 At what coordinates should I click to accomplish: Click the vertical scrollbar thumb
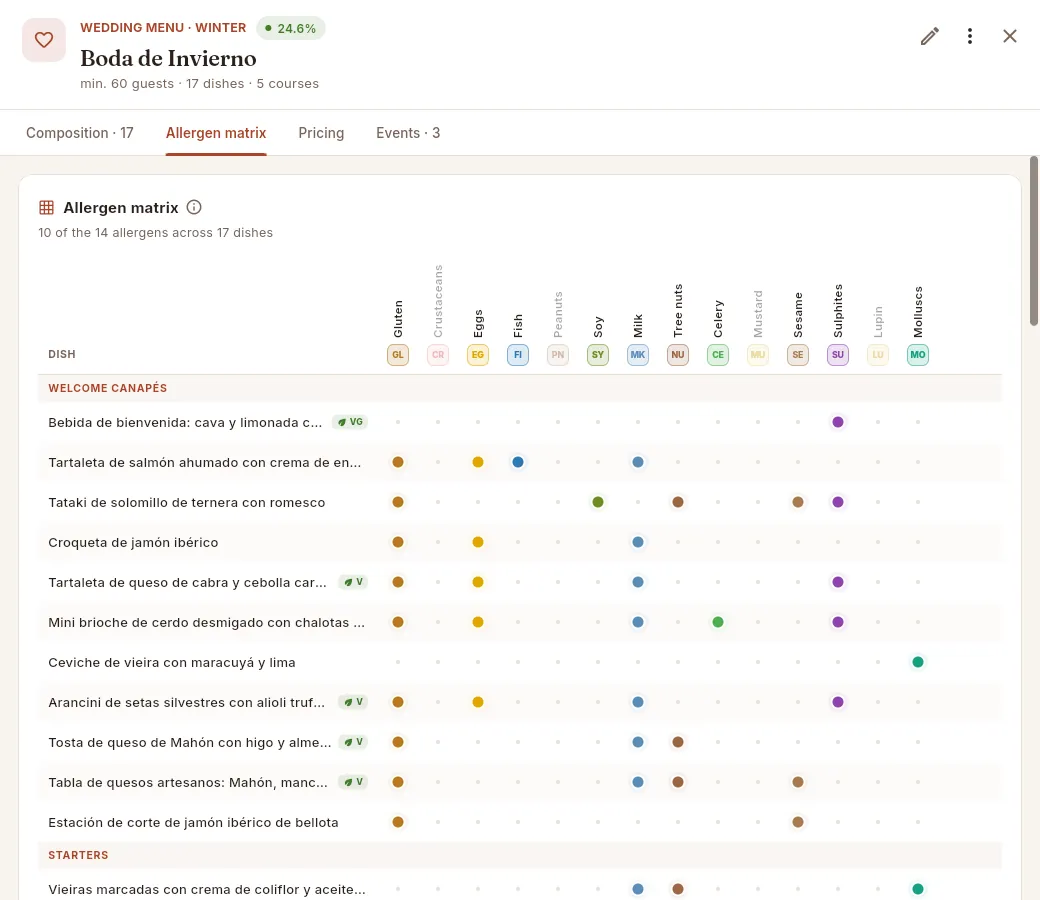pos(1033,241)
